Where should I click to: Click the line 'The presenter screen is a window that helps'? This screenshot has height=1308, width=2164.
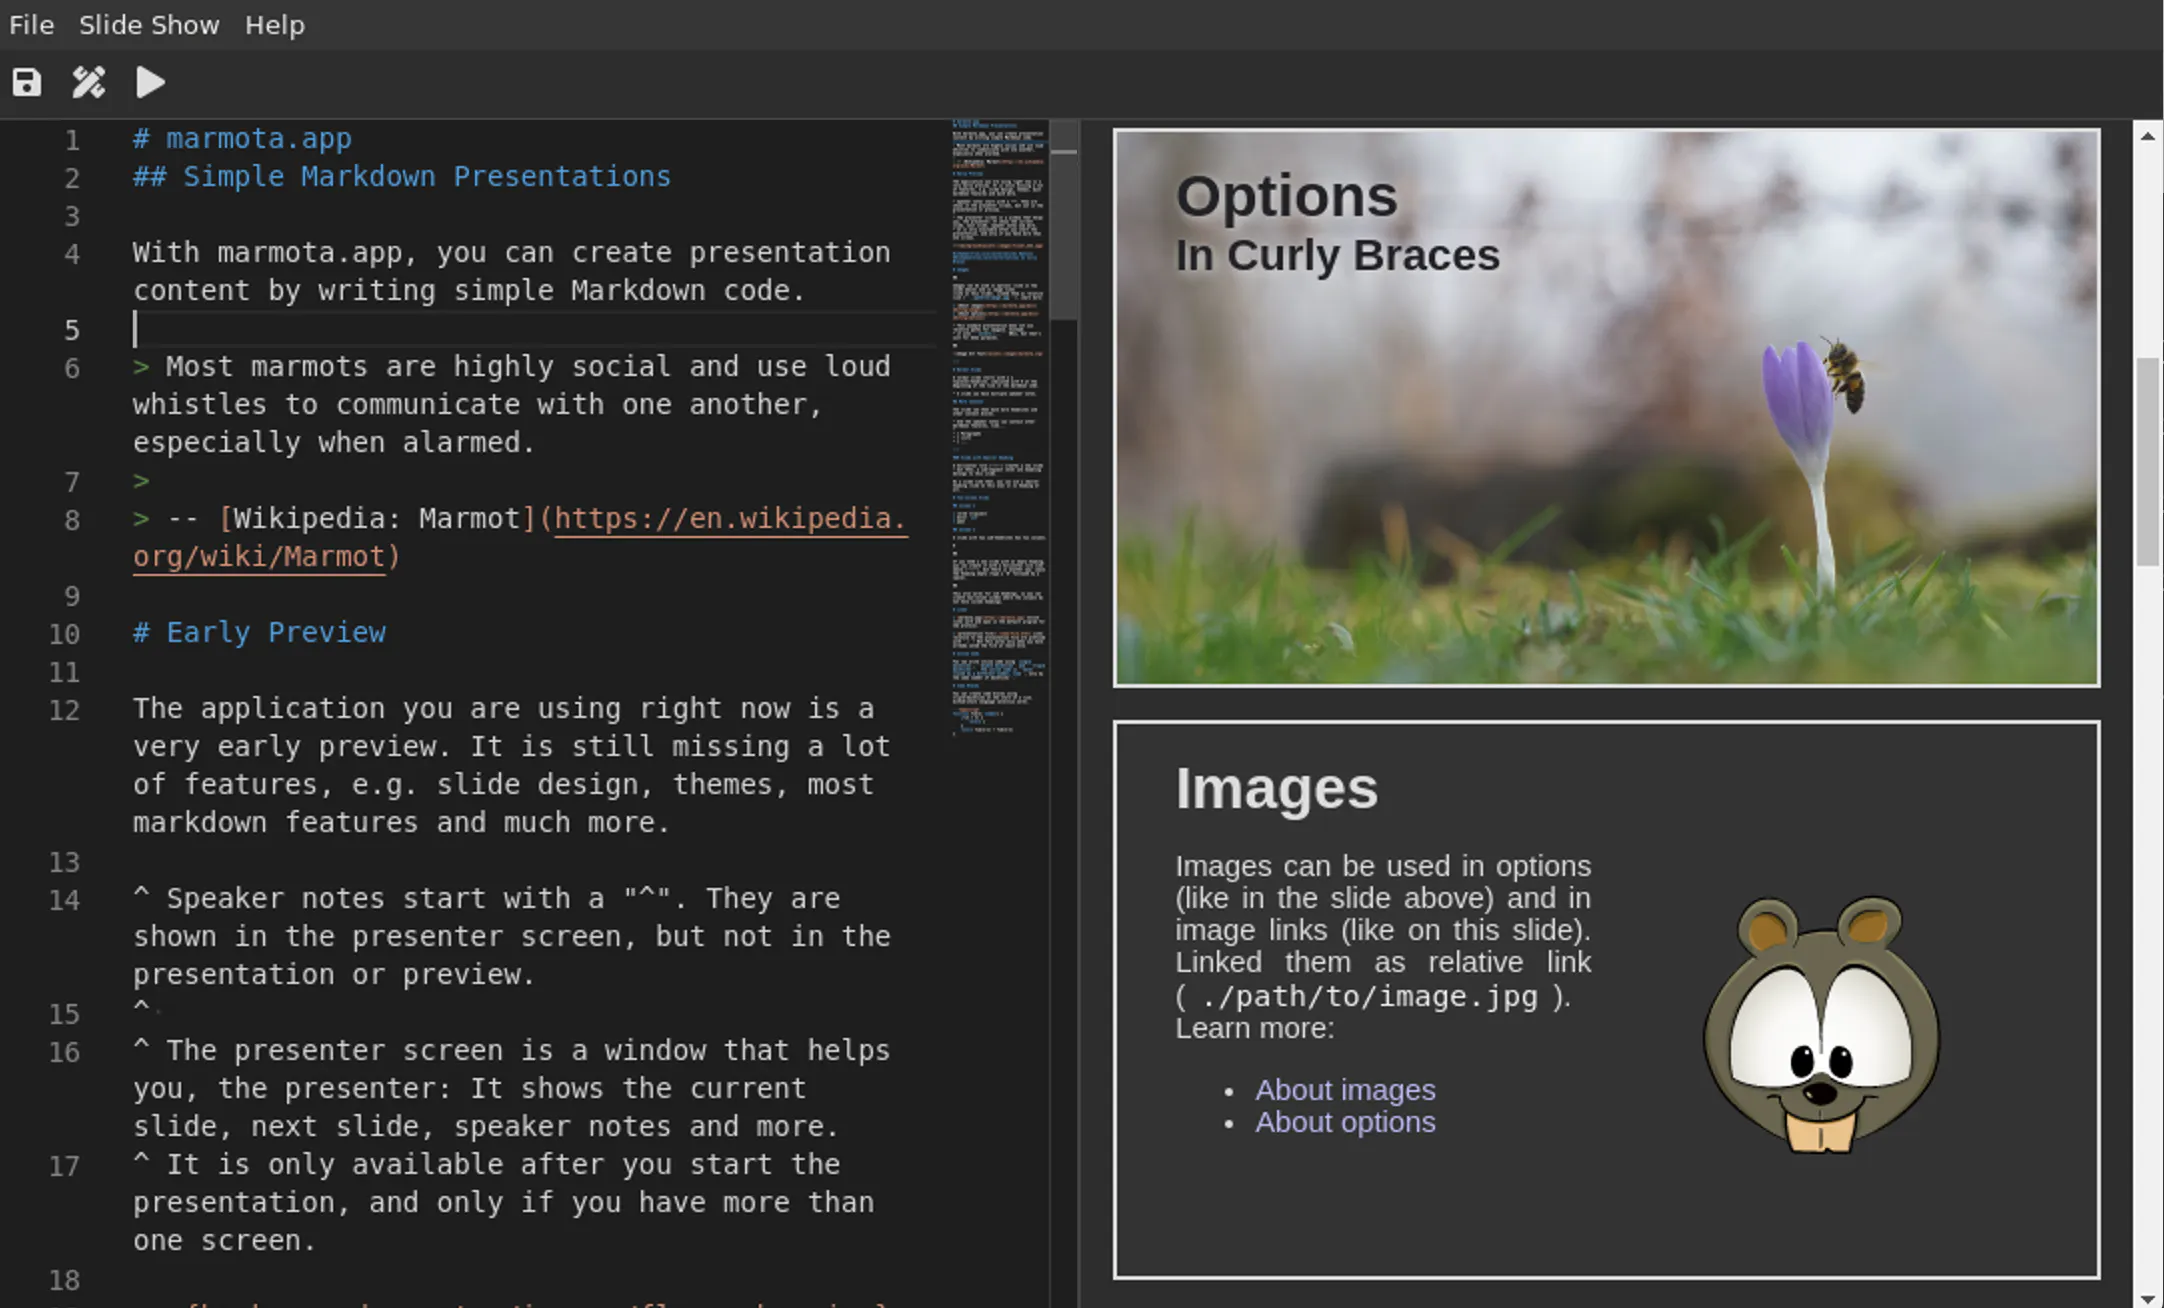511,1050
